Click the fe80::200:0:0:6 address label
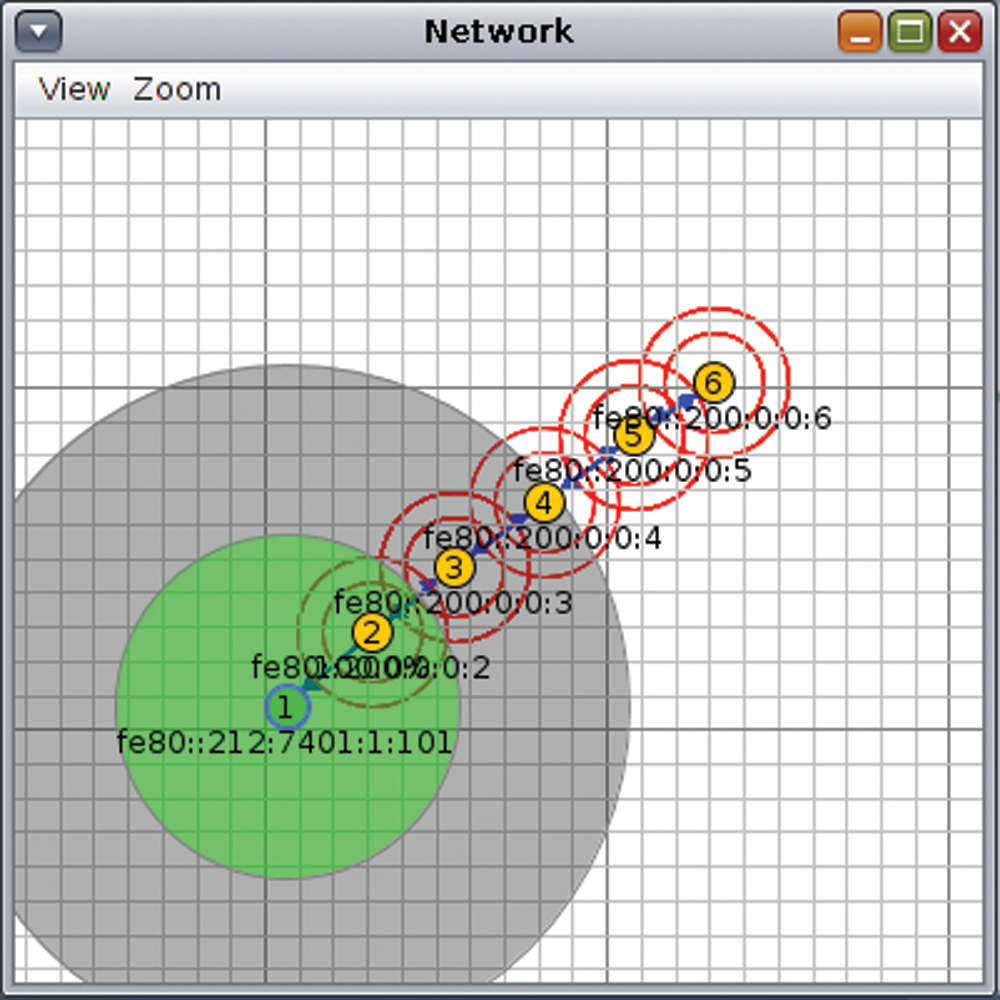Screen dimensions: 1000x1000 pos(712,418)
